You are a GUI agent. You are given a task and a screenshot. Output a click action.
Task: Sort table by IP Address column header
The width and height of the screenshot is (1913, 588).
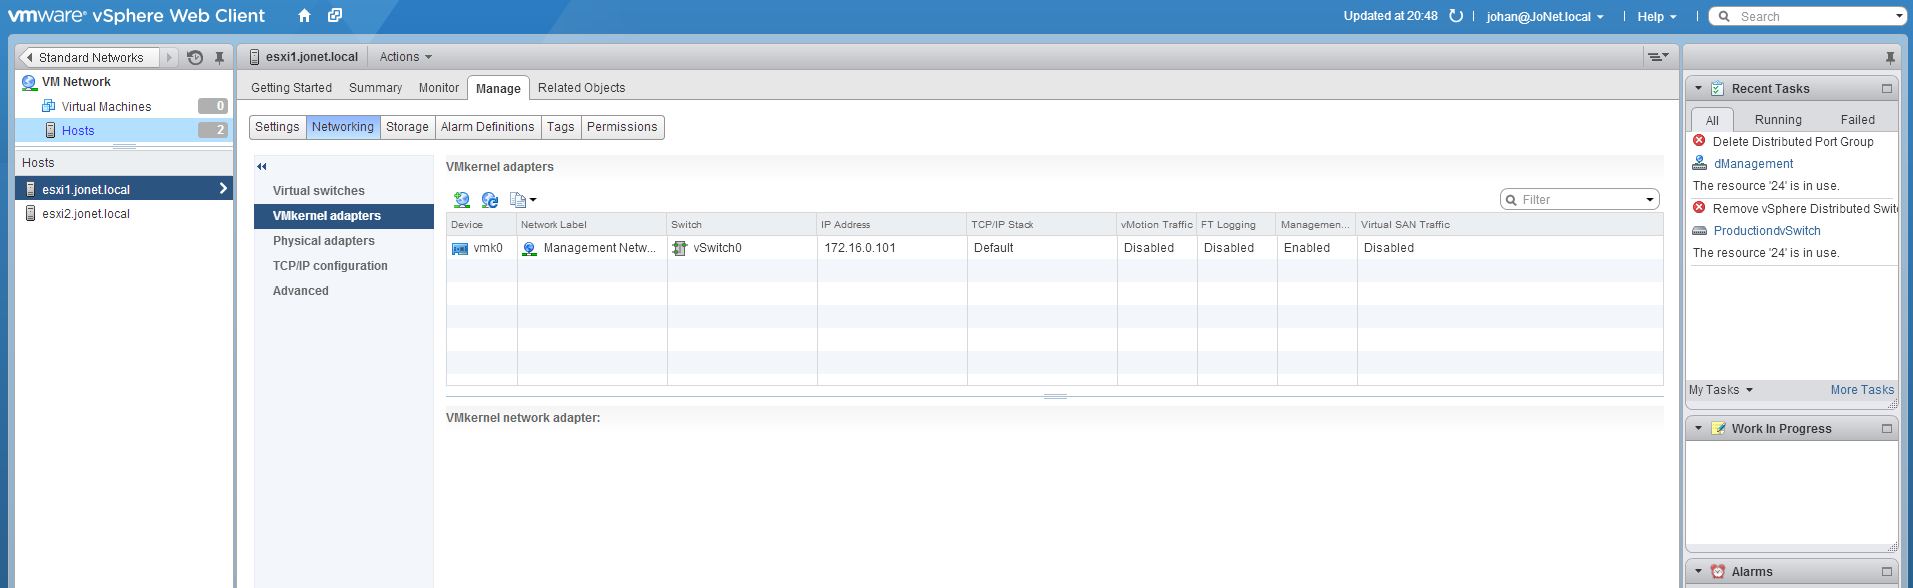pos(892,225)
